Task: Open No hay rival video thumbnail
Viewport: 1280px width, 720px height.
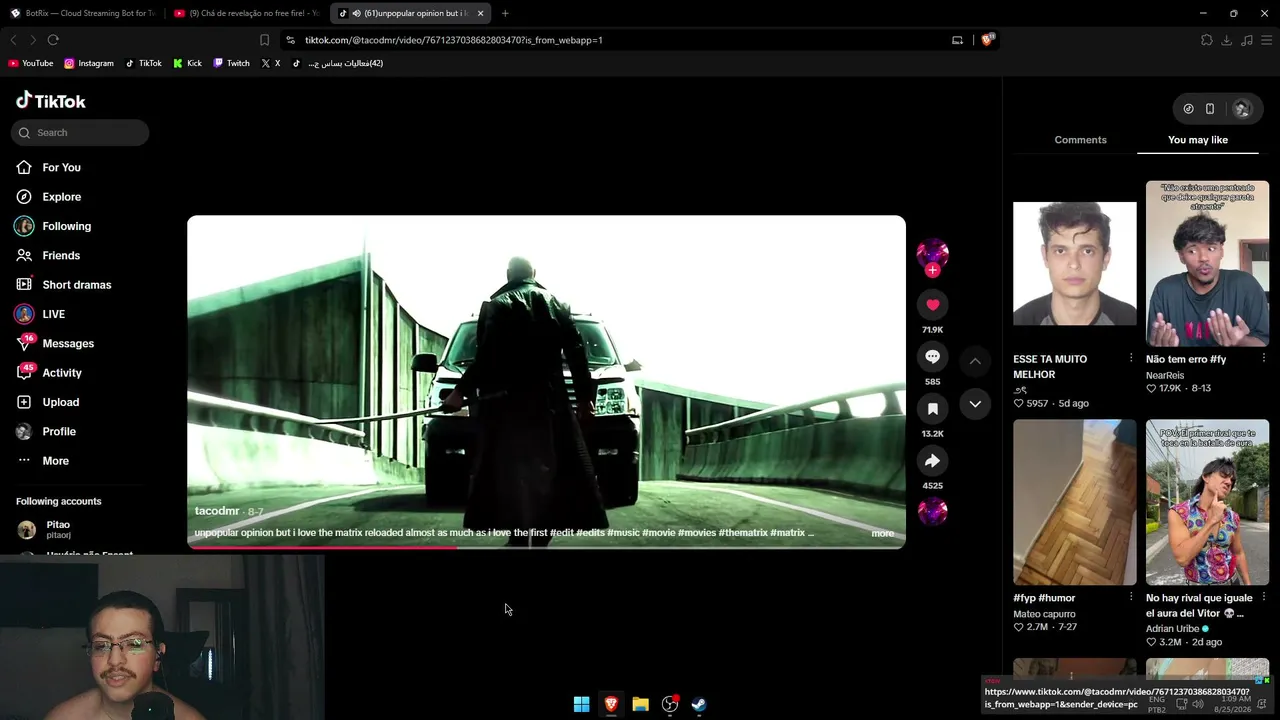Action: [x=1207, y=502]
